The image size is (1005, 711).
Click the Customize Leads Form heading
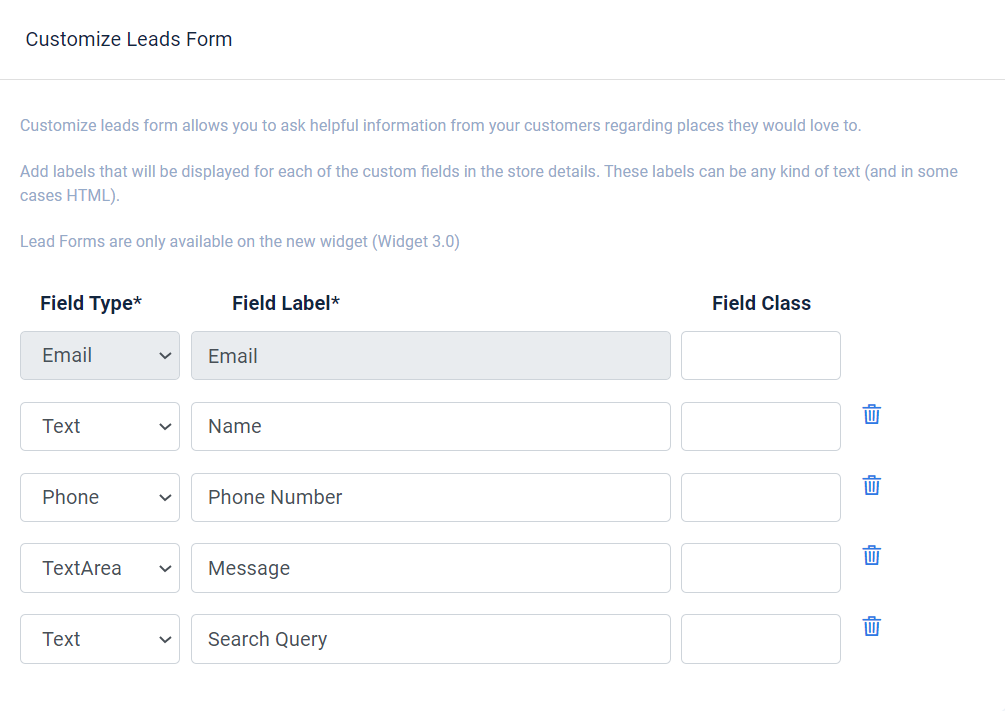[129, 40]
